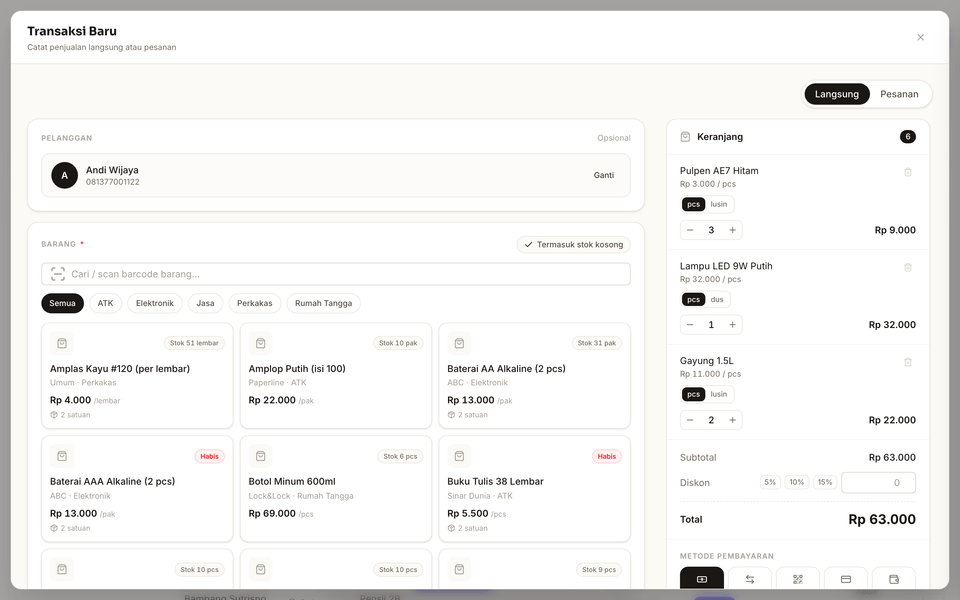Select QR code payment method icon
The width and height of the screenshot is (960, 600).
coord(798,579)
